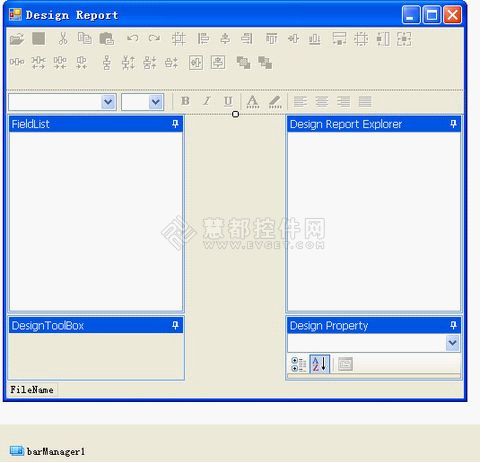Toggle the Bold formatting button
Image resolution: width=481 pixels, height=463 pixels.
tap(185, 101)
